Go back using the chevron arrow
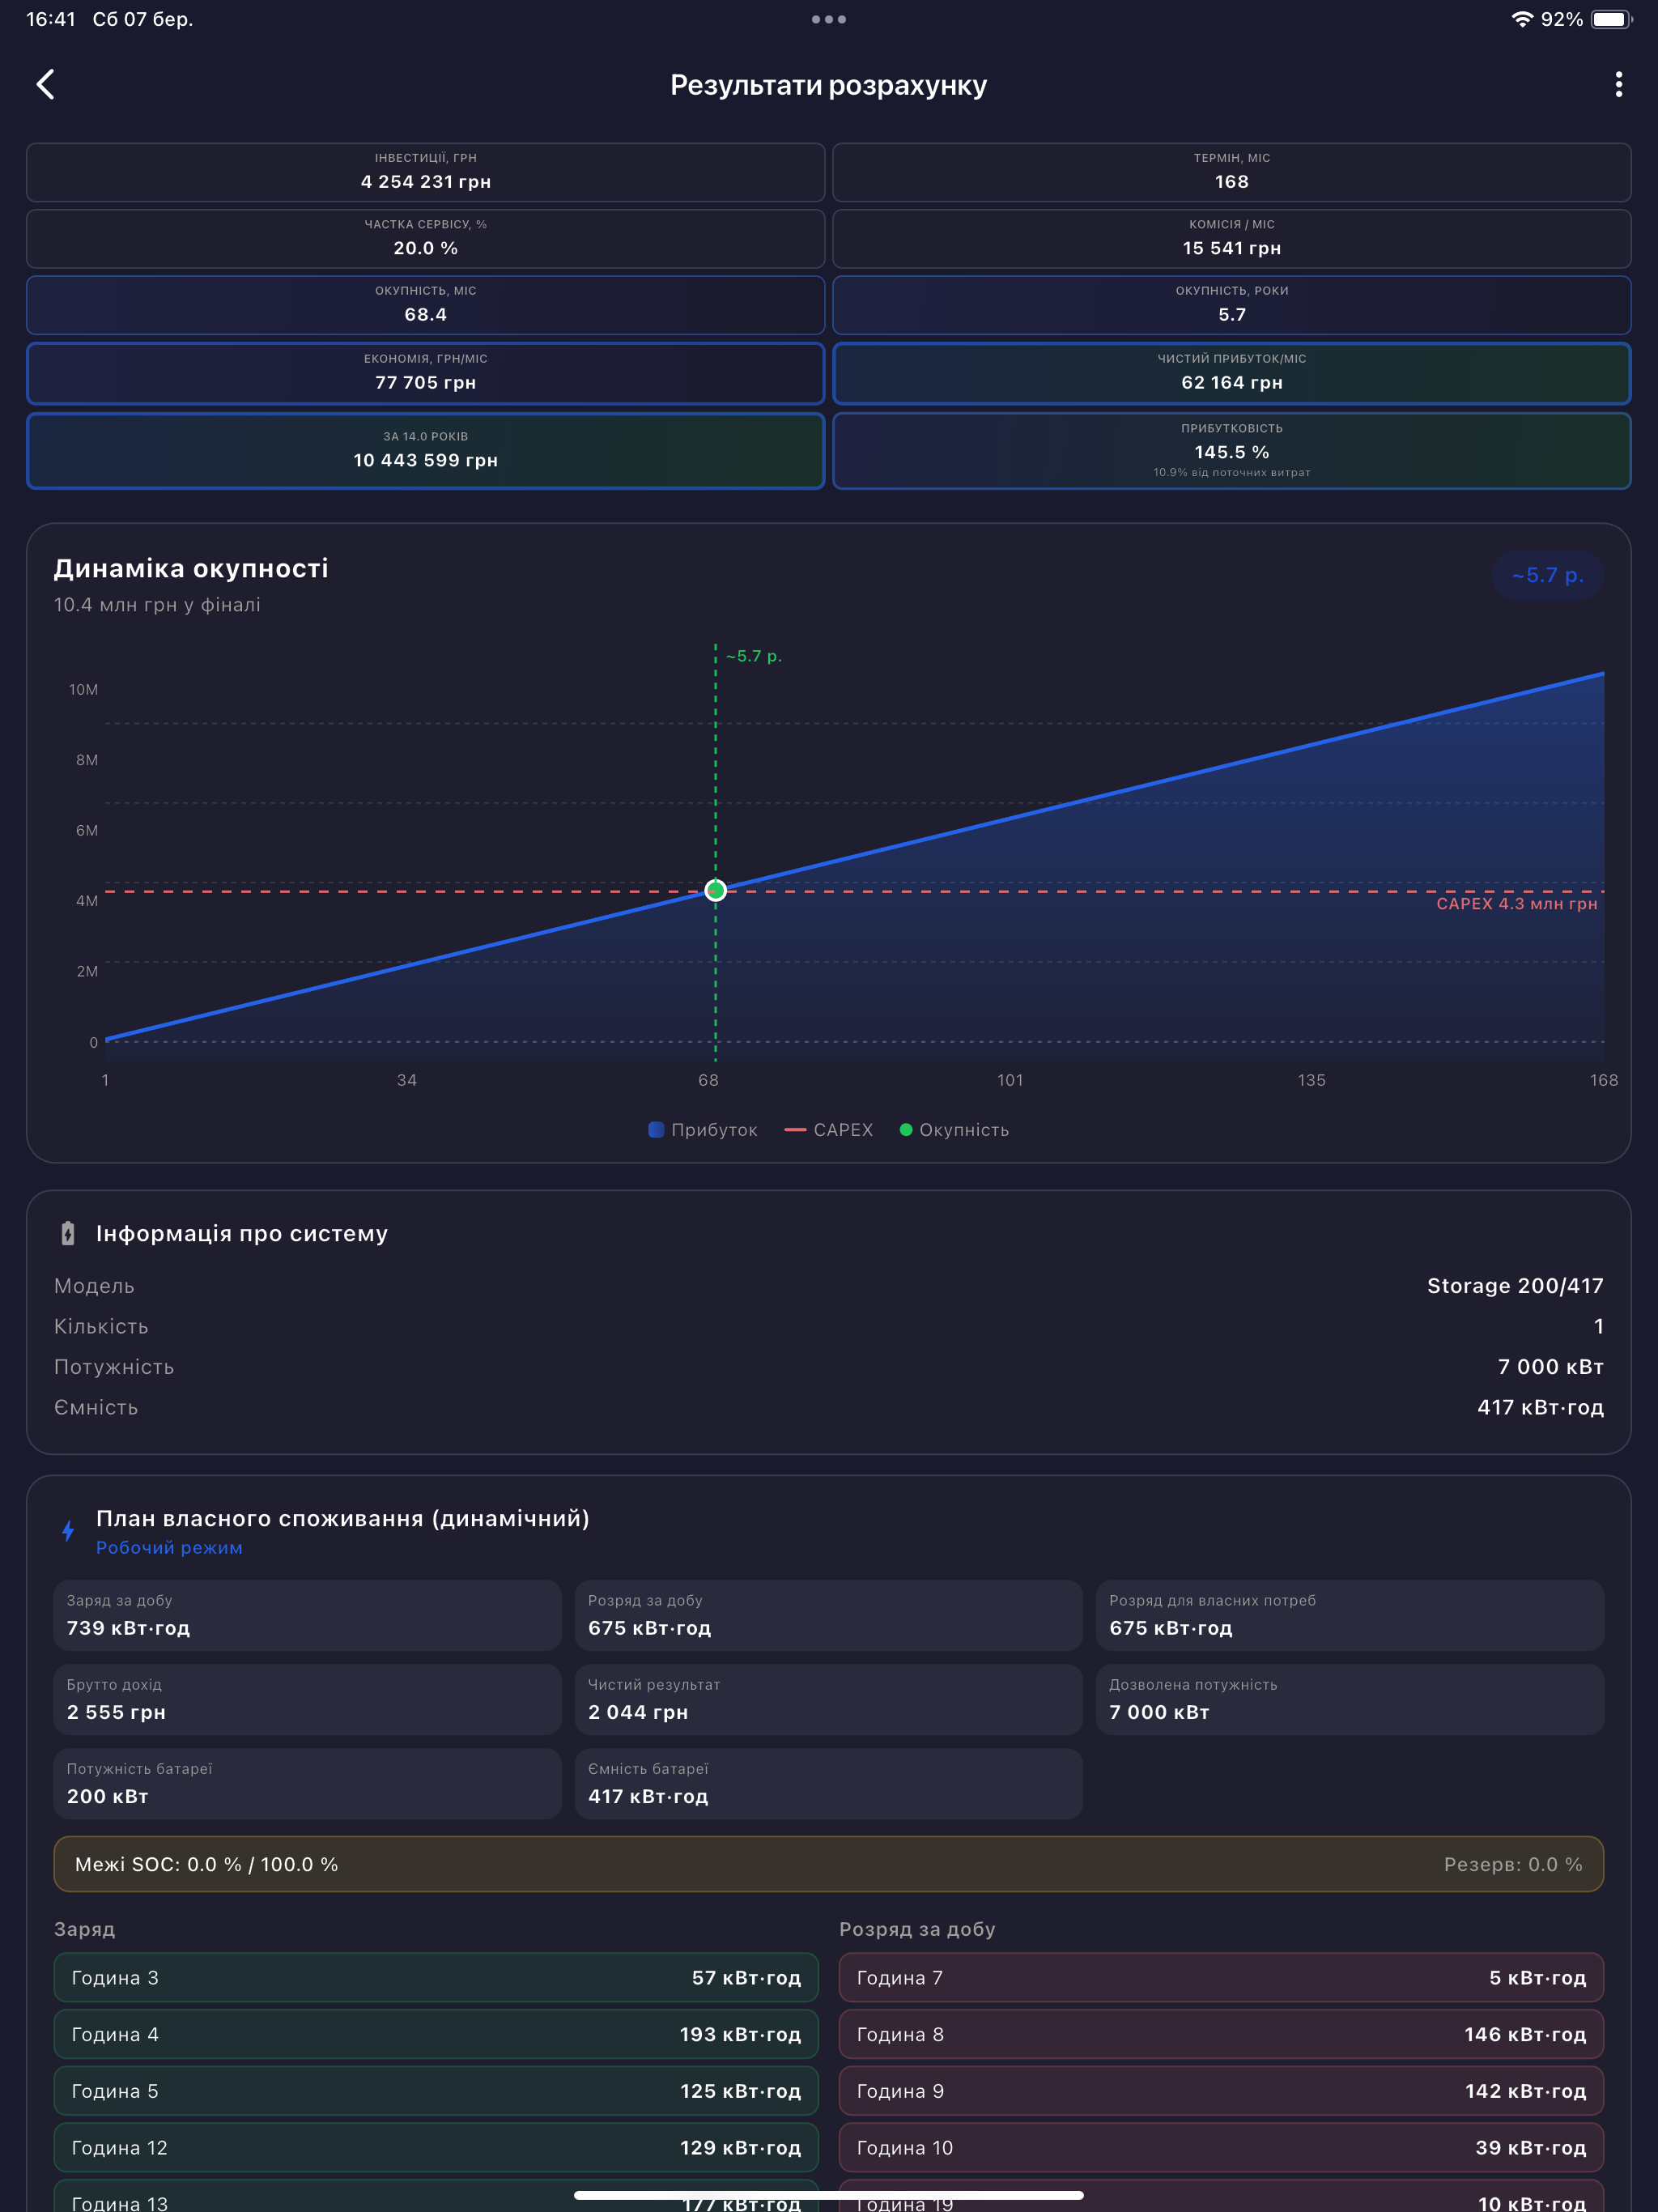Screen dimensions: 1658x2212 click(45, 84)
